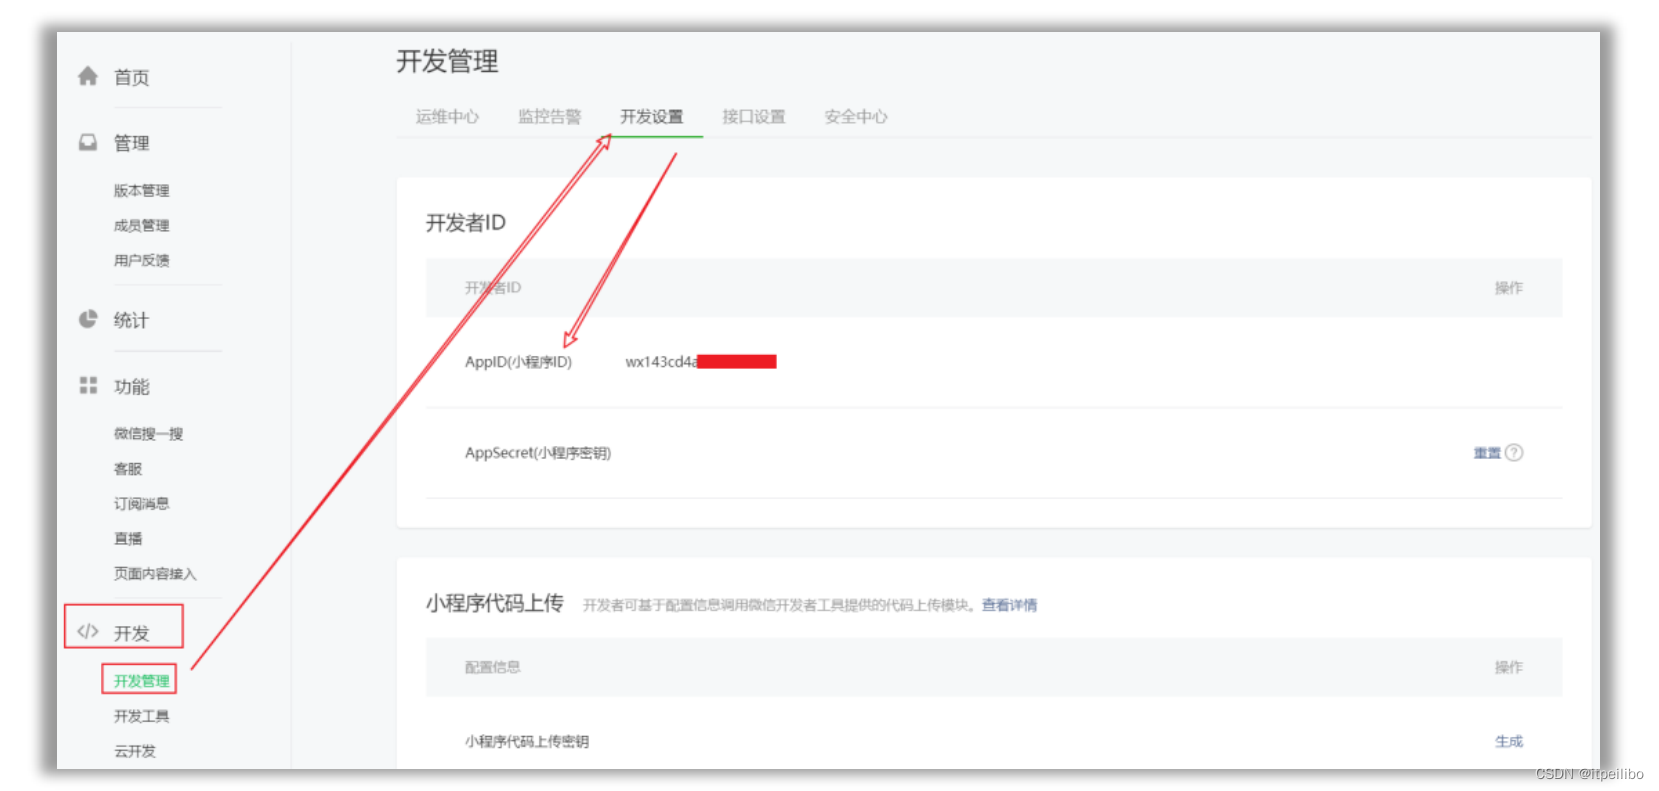
Task: Click the home icon beside 首页
Action: [88, 76]
